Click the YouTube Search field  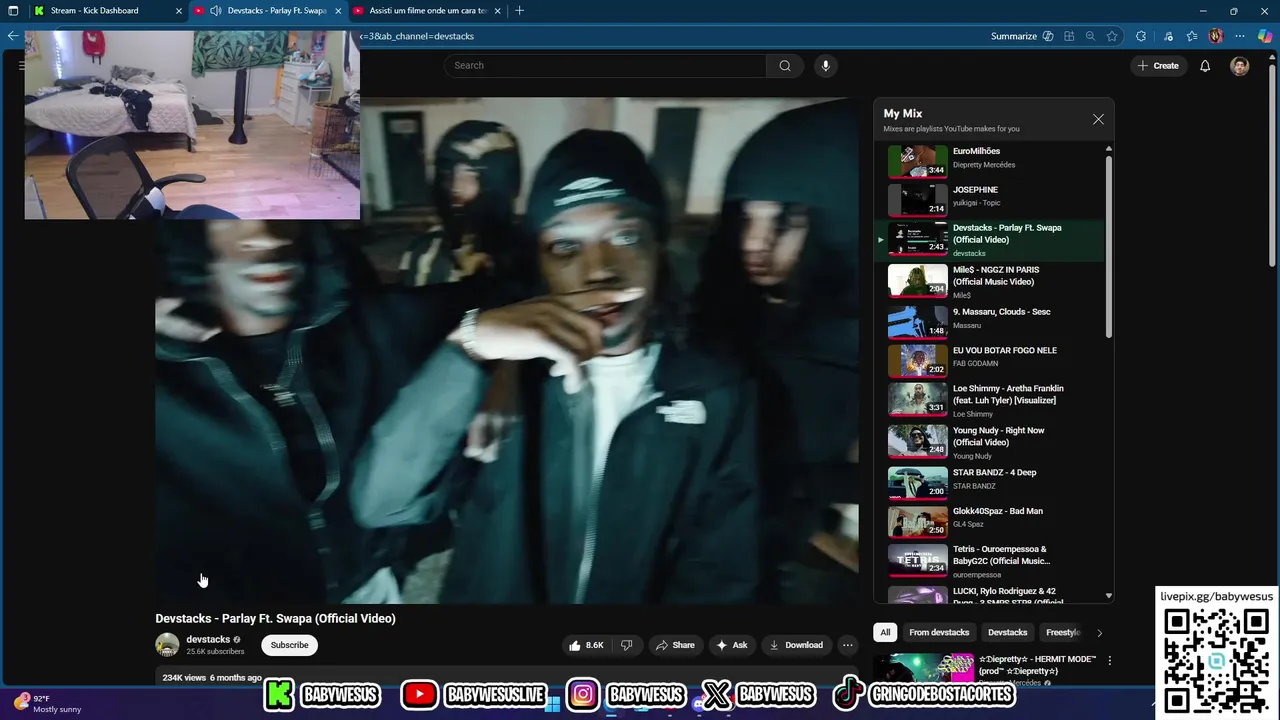(x=605, y=66)
